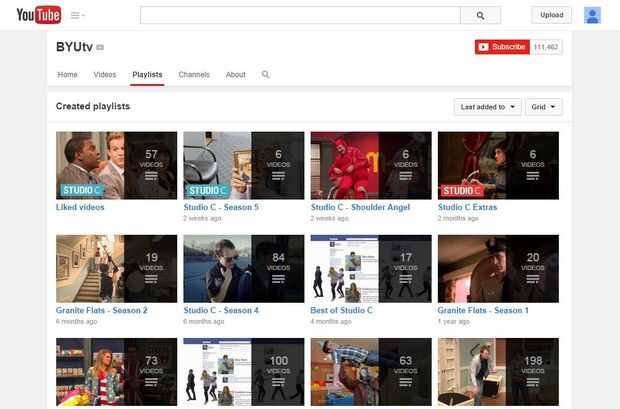This screenshot has height=409, width=620.
Task: Open the guide menu icon beside the logo
Action: (78, 15)
